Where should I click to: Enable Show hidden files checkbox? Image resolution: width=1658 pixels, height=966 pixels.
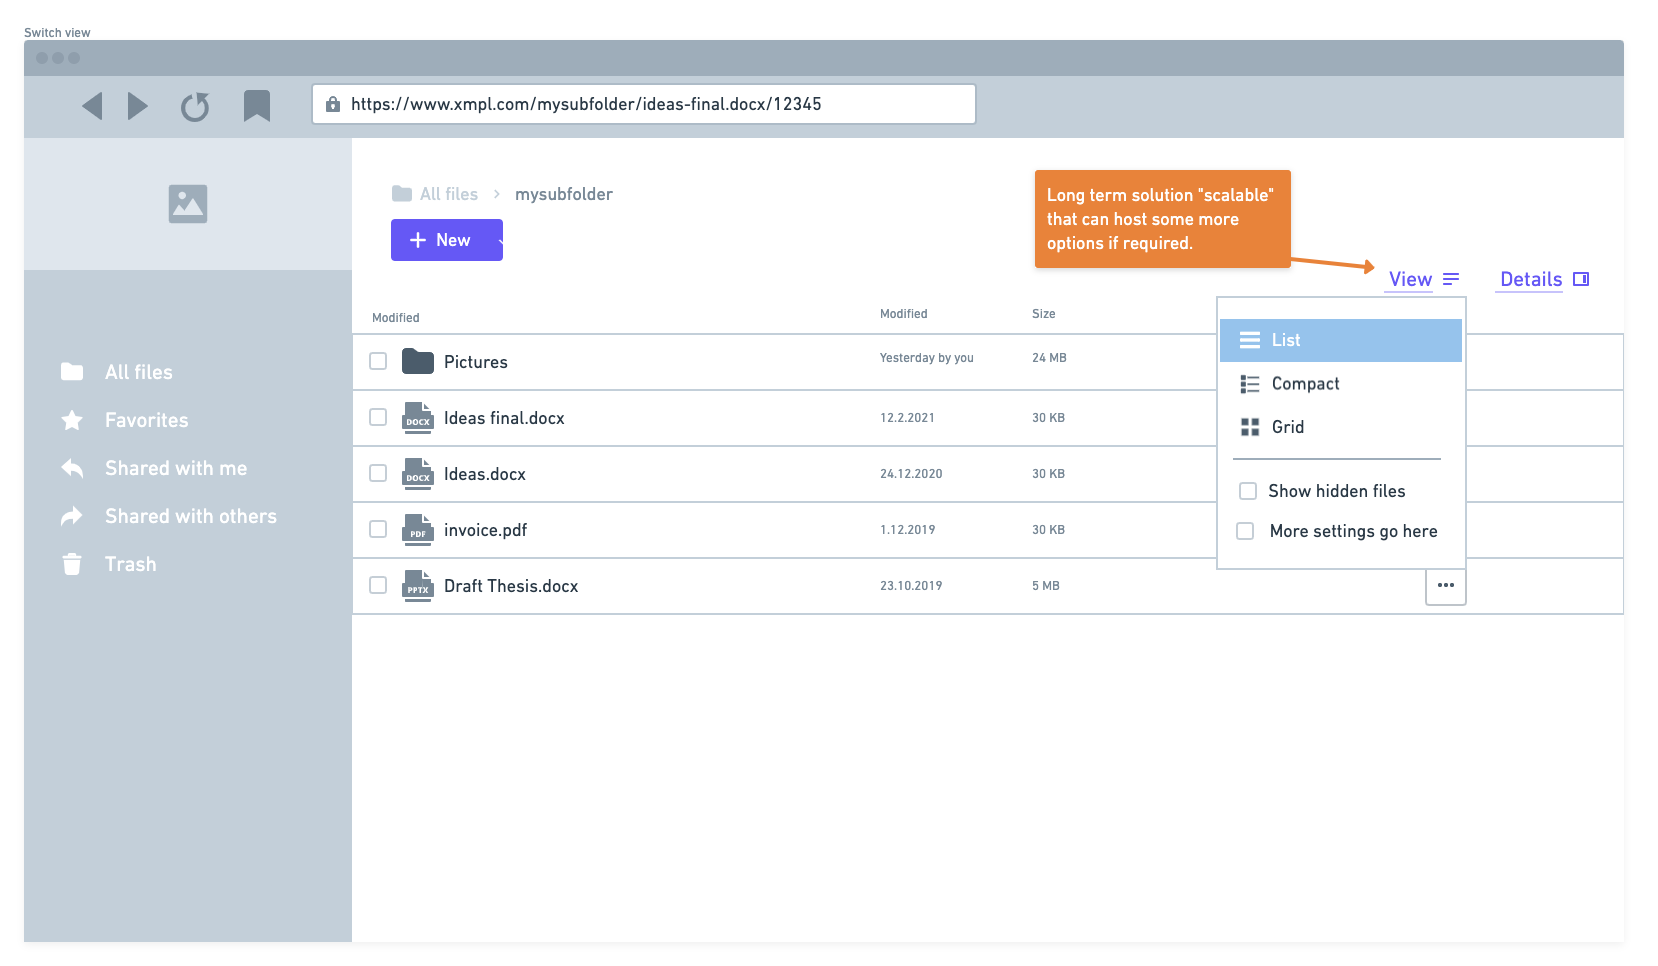pyautogui.click(x=1248, y=491)
